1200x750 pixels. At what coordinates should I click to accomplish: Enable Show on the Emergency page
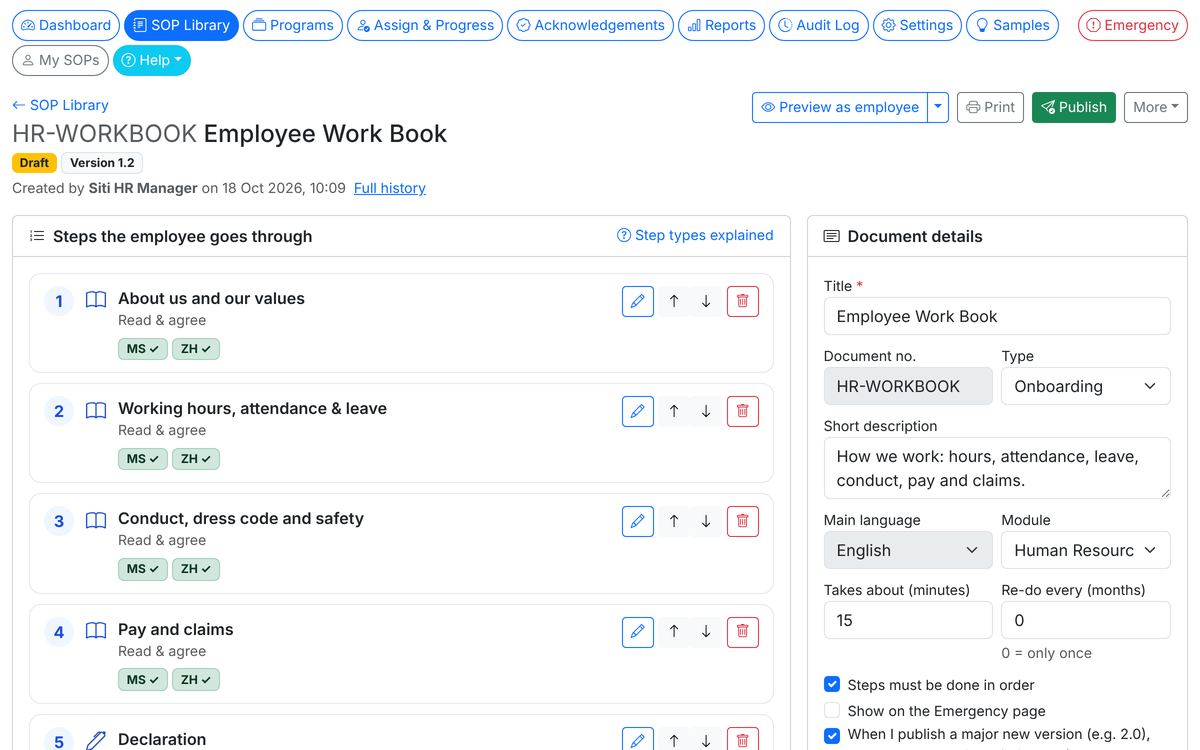pos(832,711)
